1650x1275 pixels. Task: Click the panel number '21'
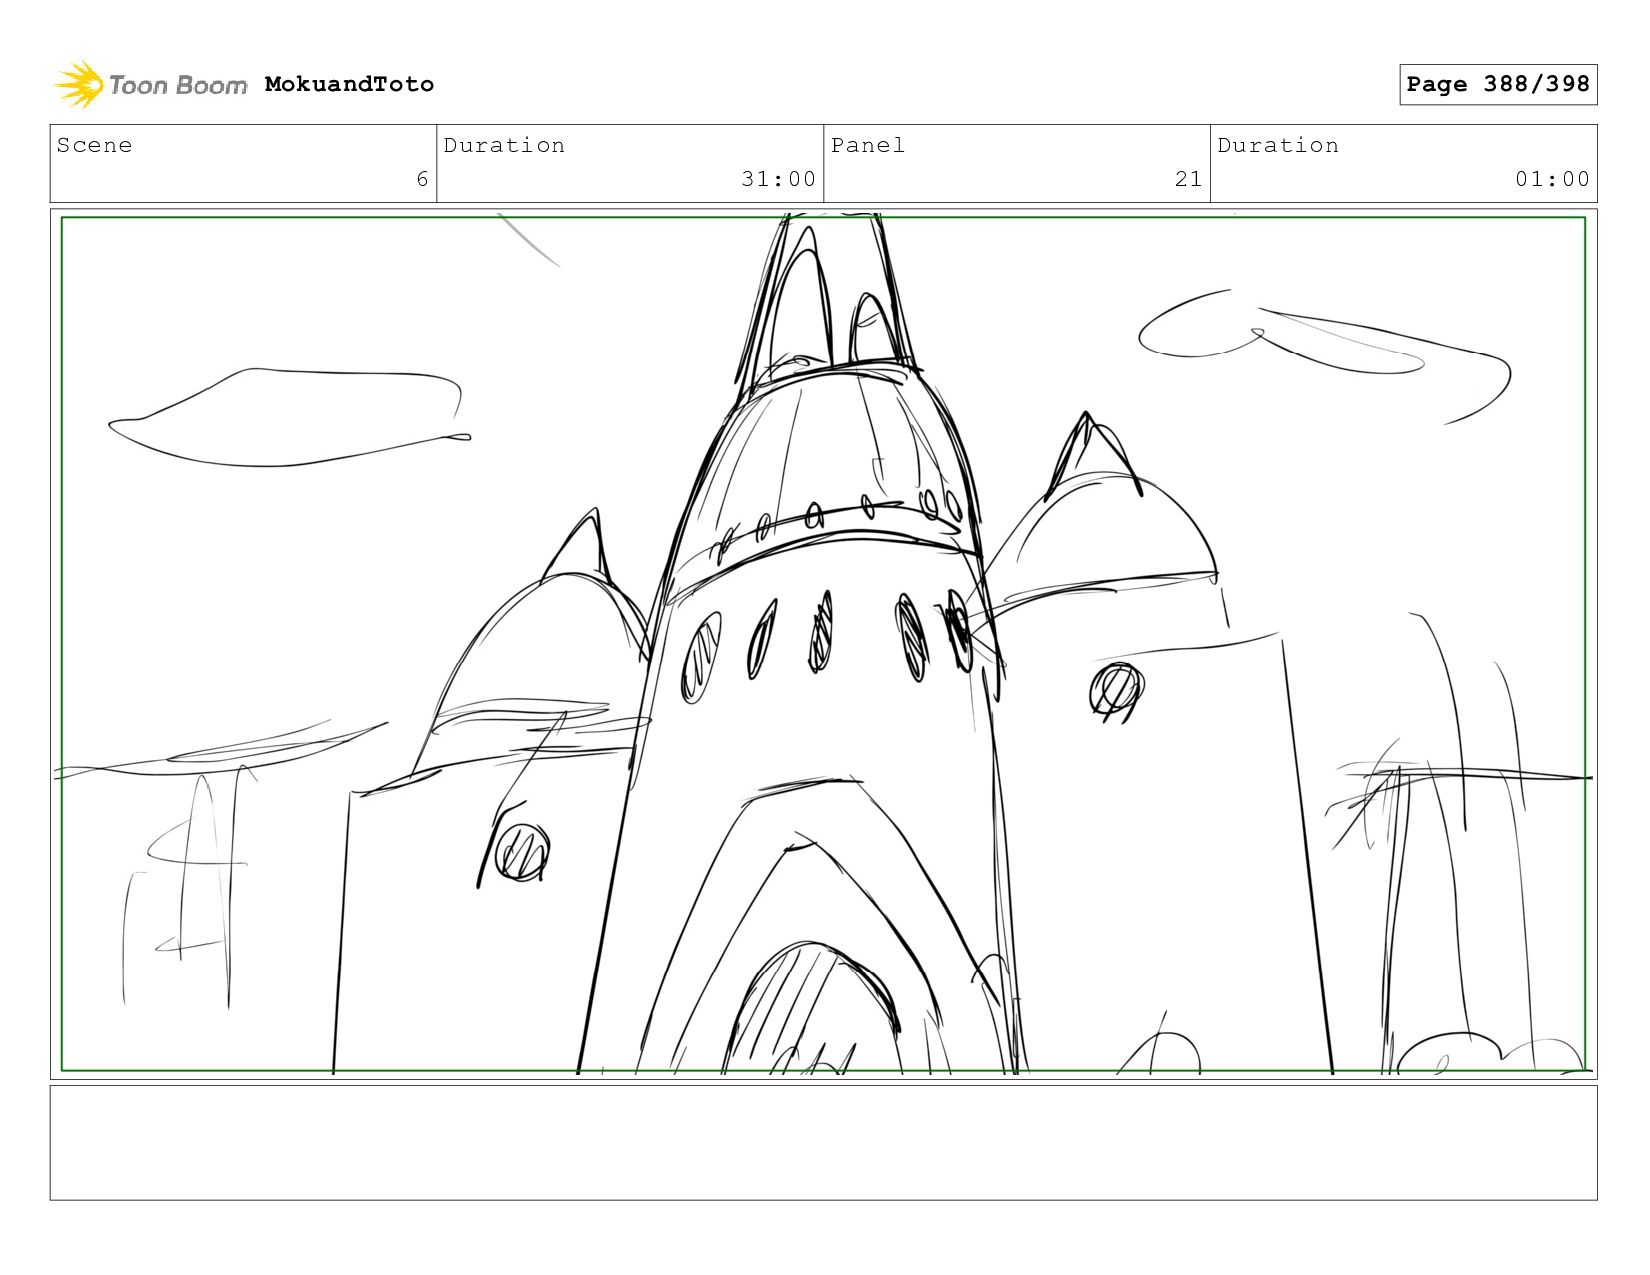point(1188,179)
